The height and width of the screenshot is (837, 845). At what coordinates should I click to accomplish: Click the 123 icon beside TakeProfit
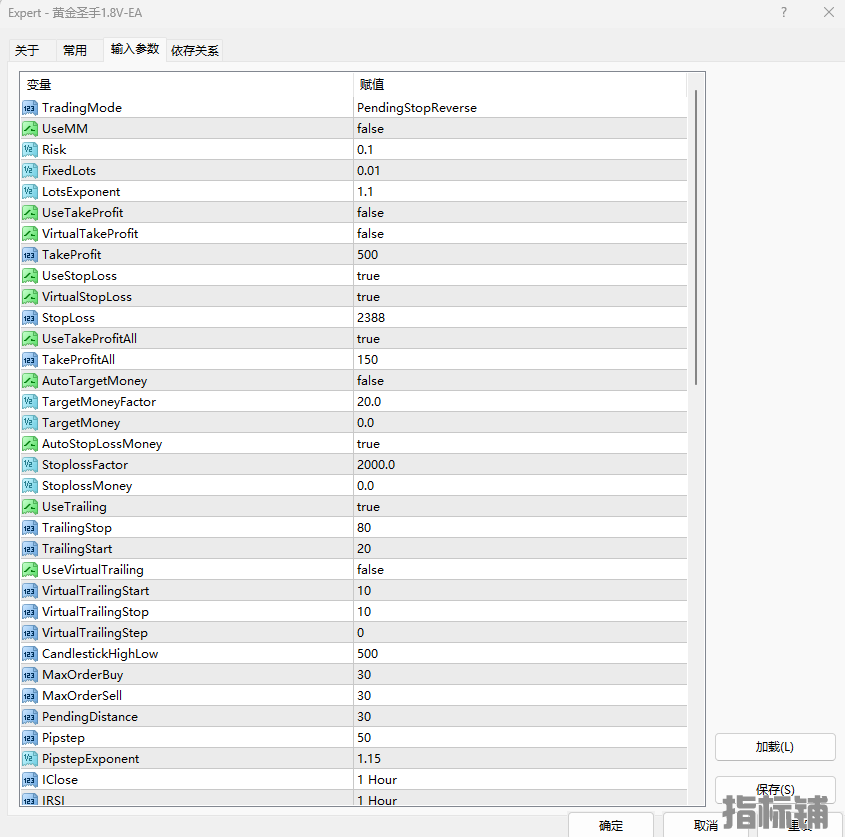[x=30, y=255]
